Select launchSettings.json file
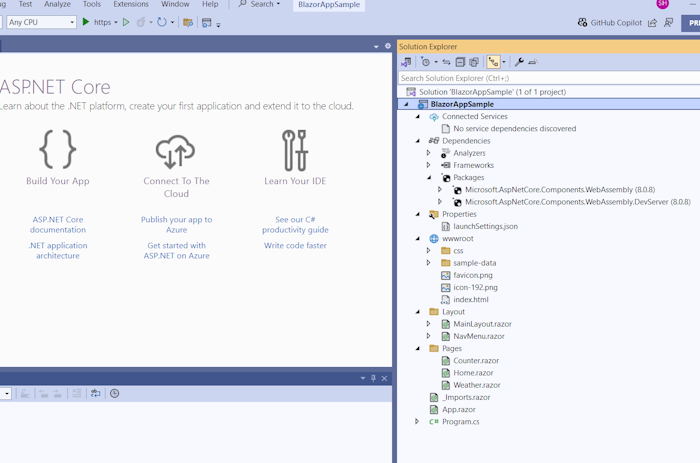Screen dimensions: 700x463 (x=485, y=226)
